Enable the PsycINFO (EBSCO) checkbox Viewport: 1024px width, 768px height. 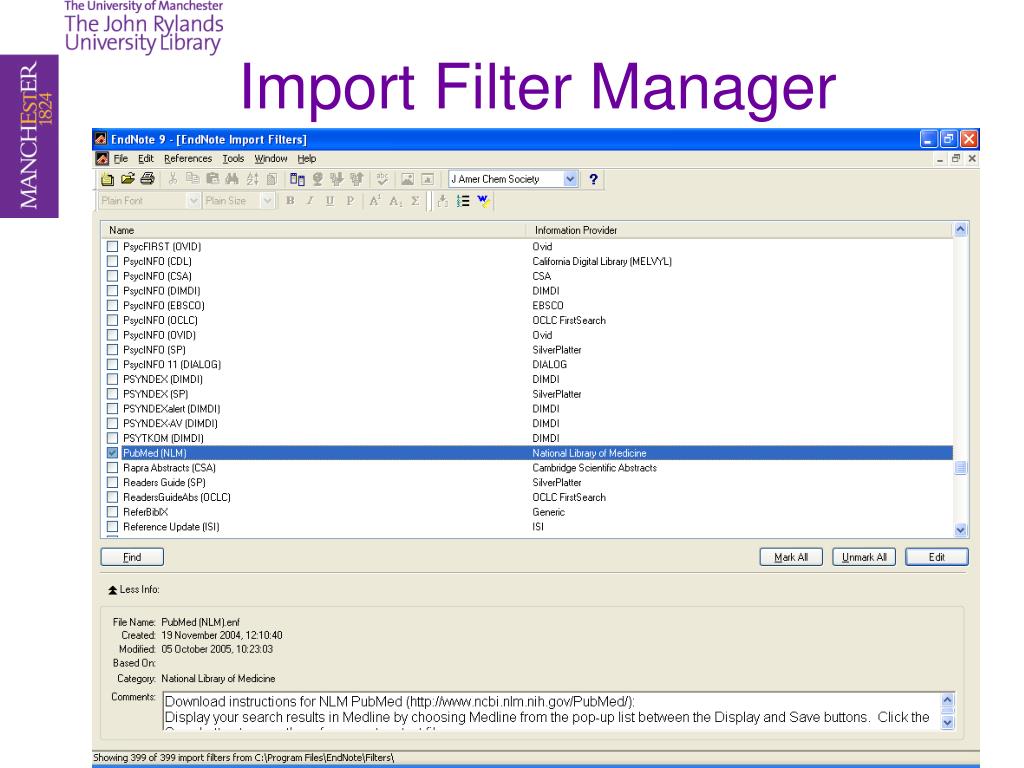tap(112, 306)
